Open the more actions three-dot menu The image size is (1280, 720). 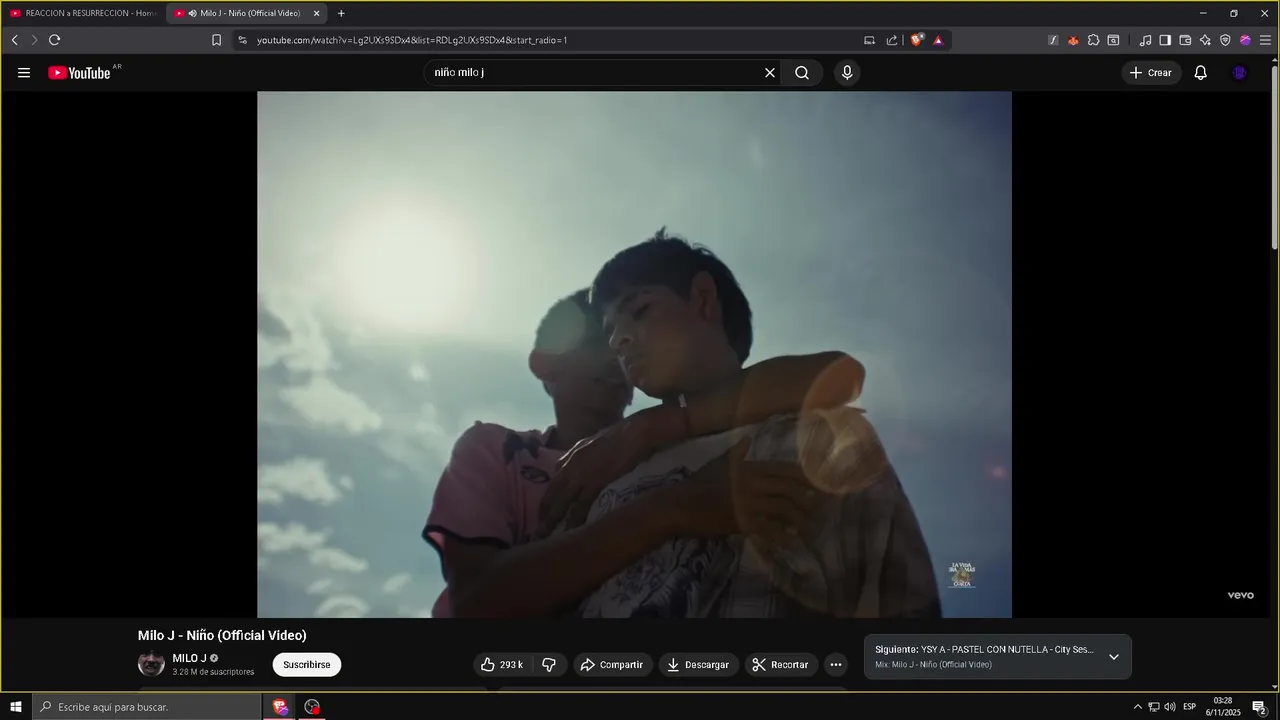836,665
